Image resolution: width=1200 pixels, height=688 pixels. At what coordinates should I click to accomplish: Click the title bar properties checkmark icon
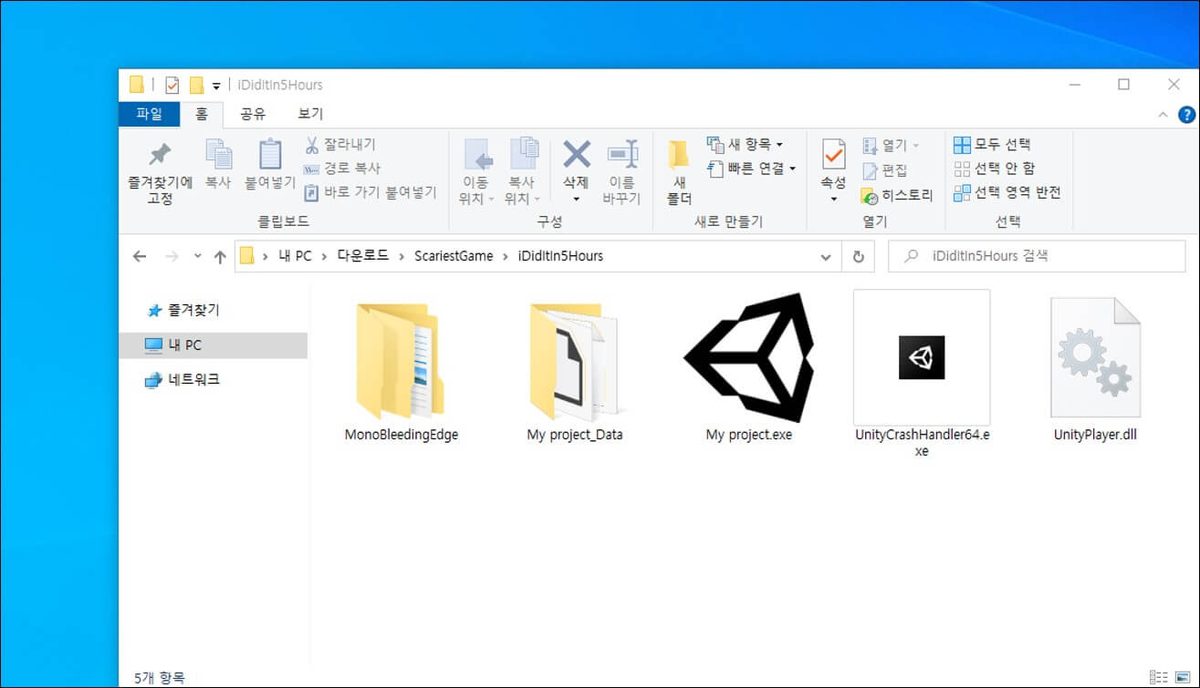[172, 85]
